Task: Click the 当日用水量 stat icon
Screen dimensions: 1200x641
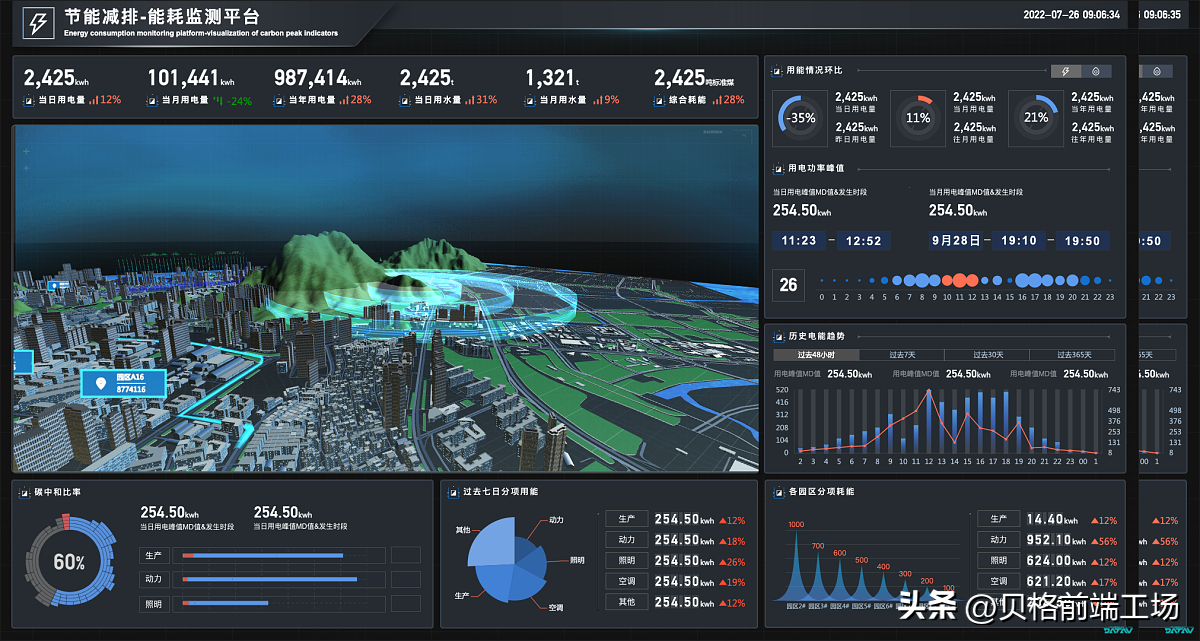Action: click(405, 100)
